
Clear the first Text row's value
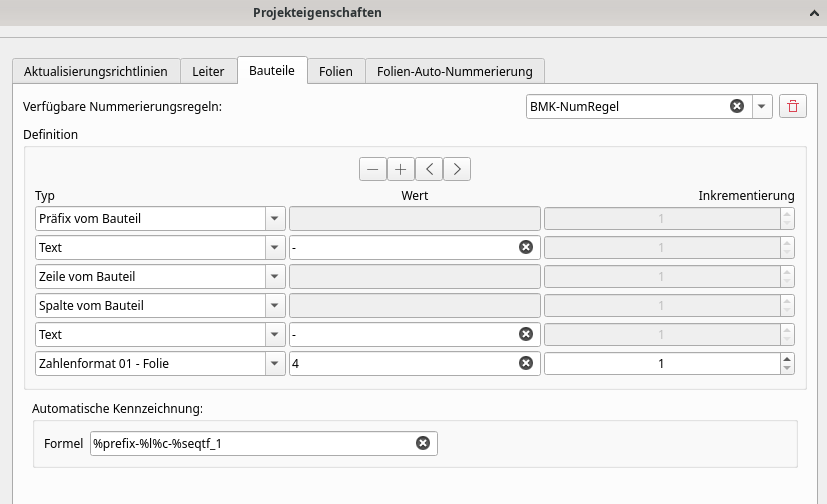click(x=526, y=247)
